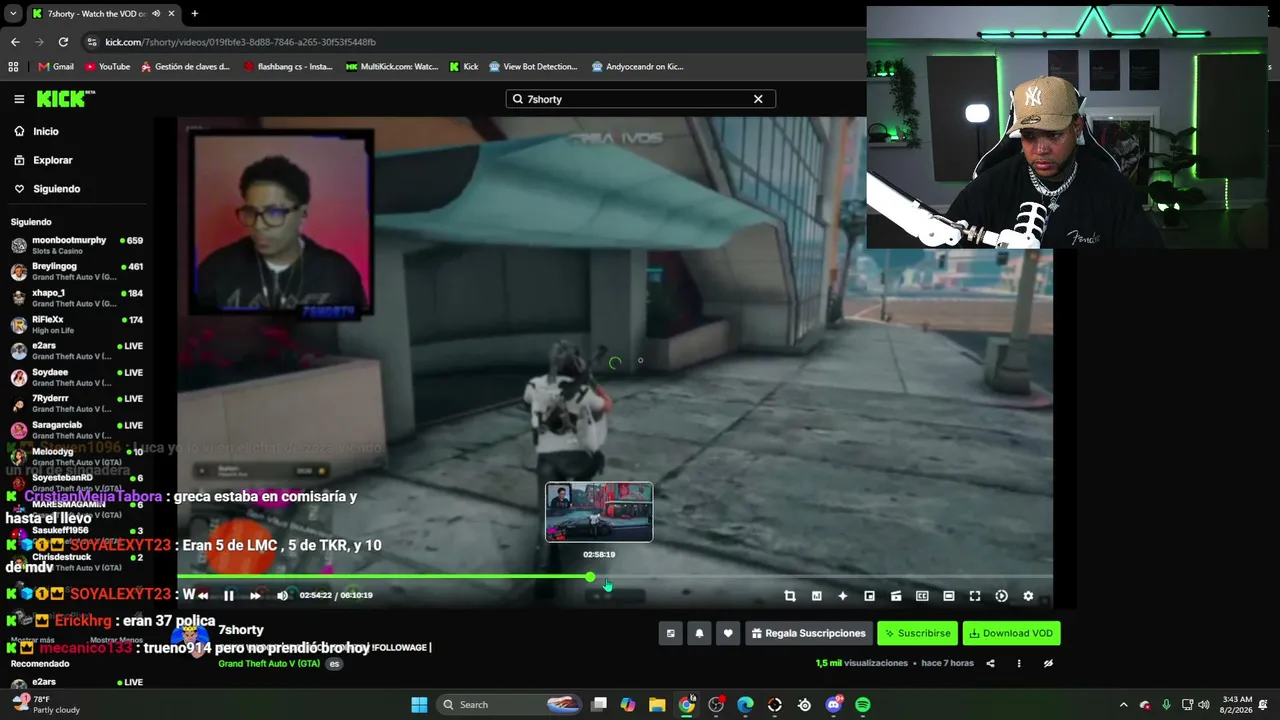Open Microsoft Edge from the taskbar
Screen dimensions: 1280x720
click(x=745, y=705)
